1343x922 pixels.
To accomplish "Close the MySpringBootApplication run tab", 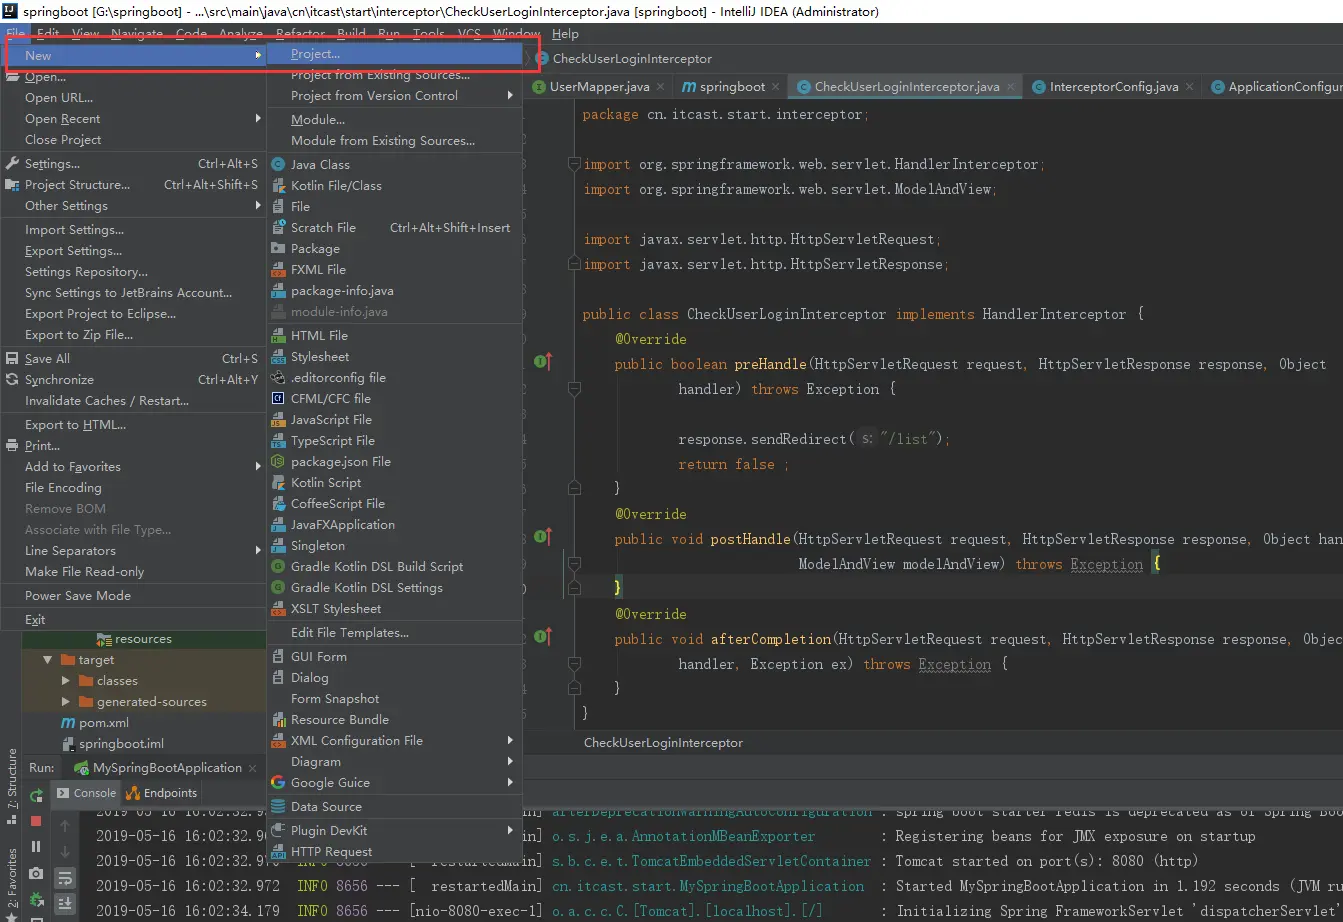I will (x=254, y=768).
